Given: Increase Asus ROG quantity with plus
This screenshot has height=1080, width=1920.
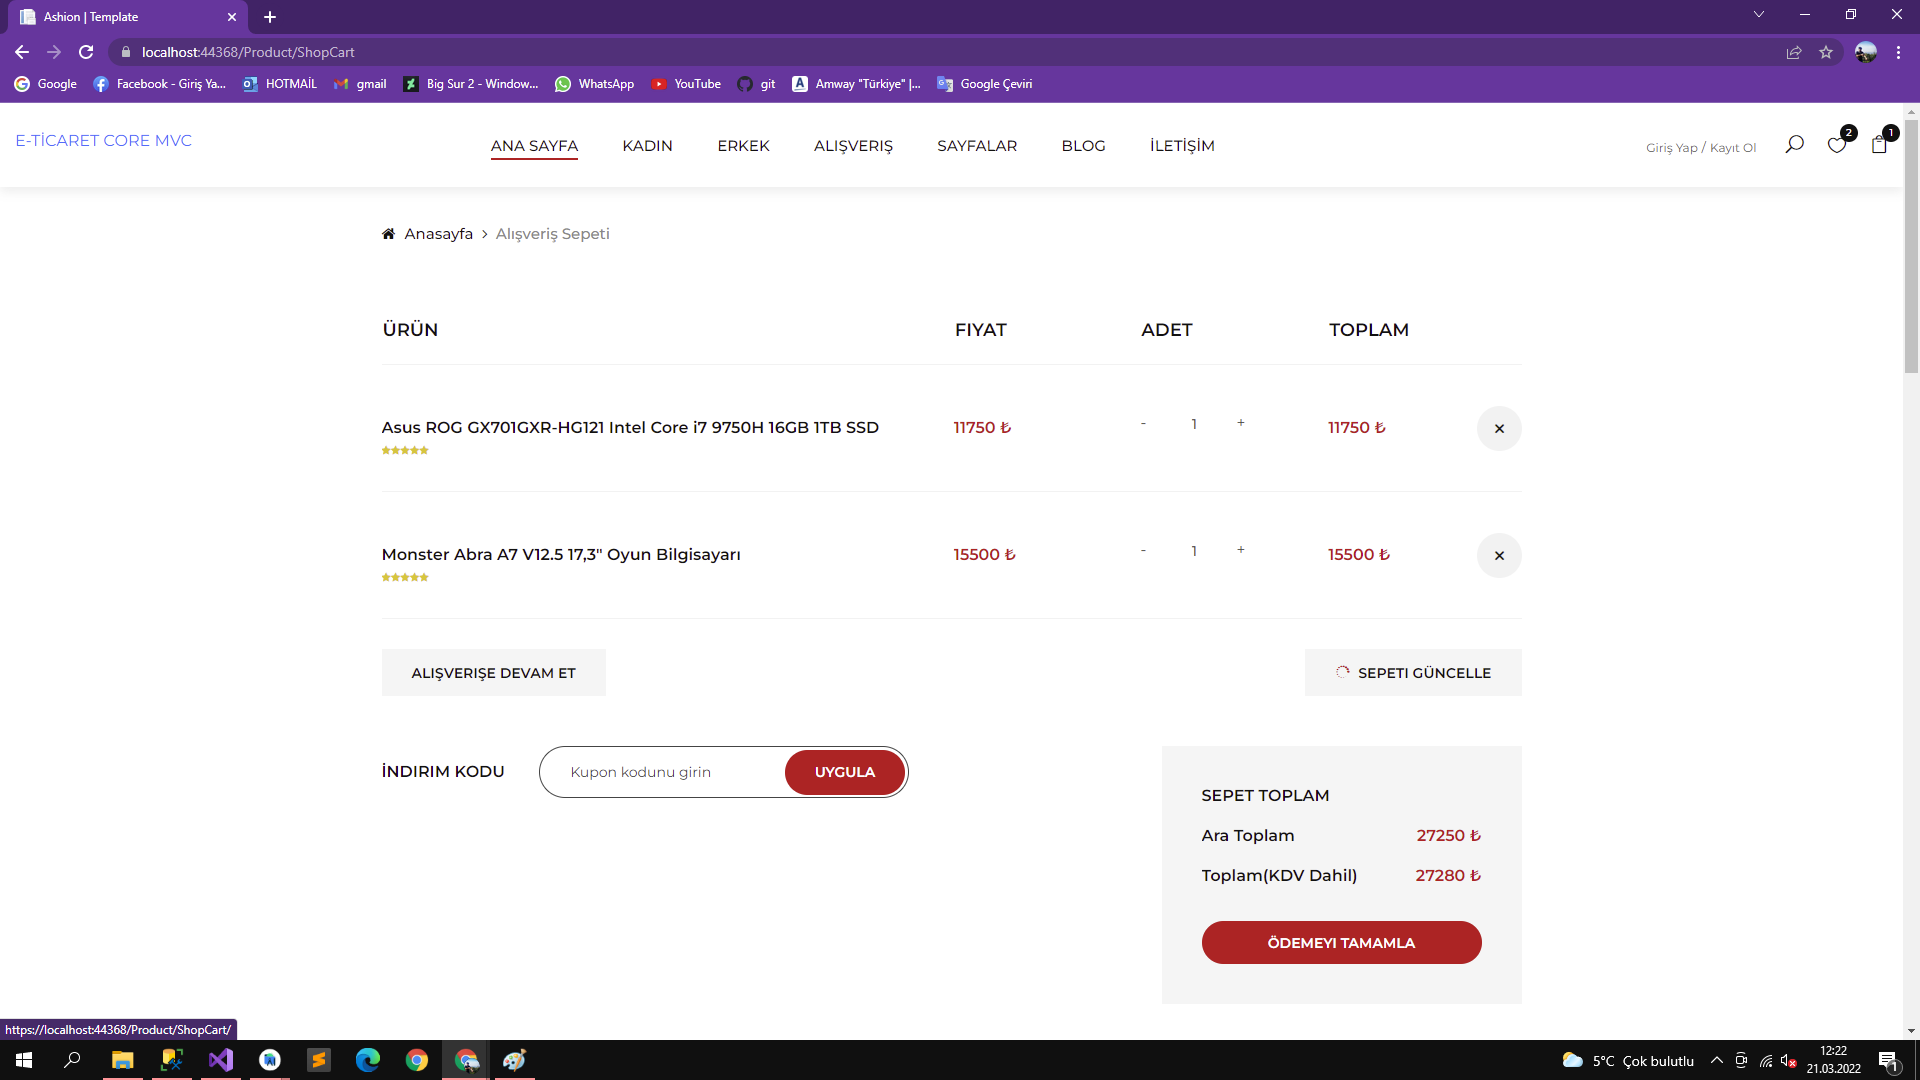Looking at the screenshot, I should pos(1241,423).
